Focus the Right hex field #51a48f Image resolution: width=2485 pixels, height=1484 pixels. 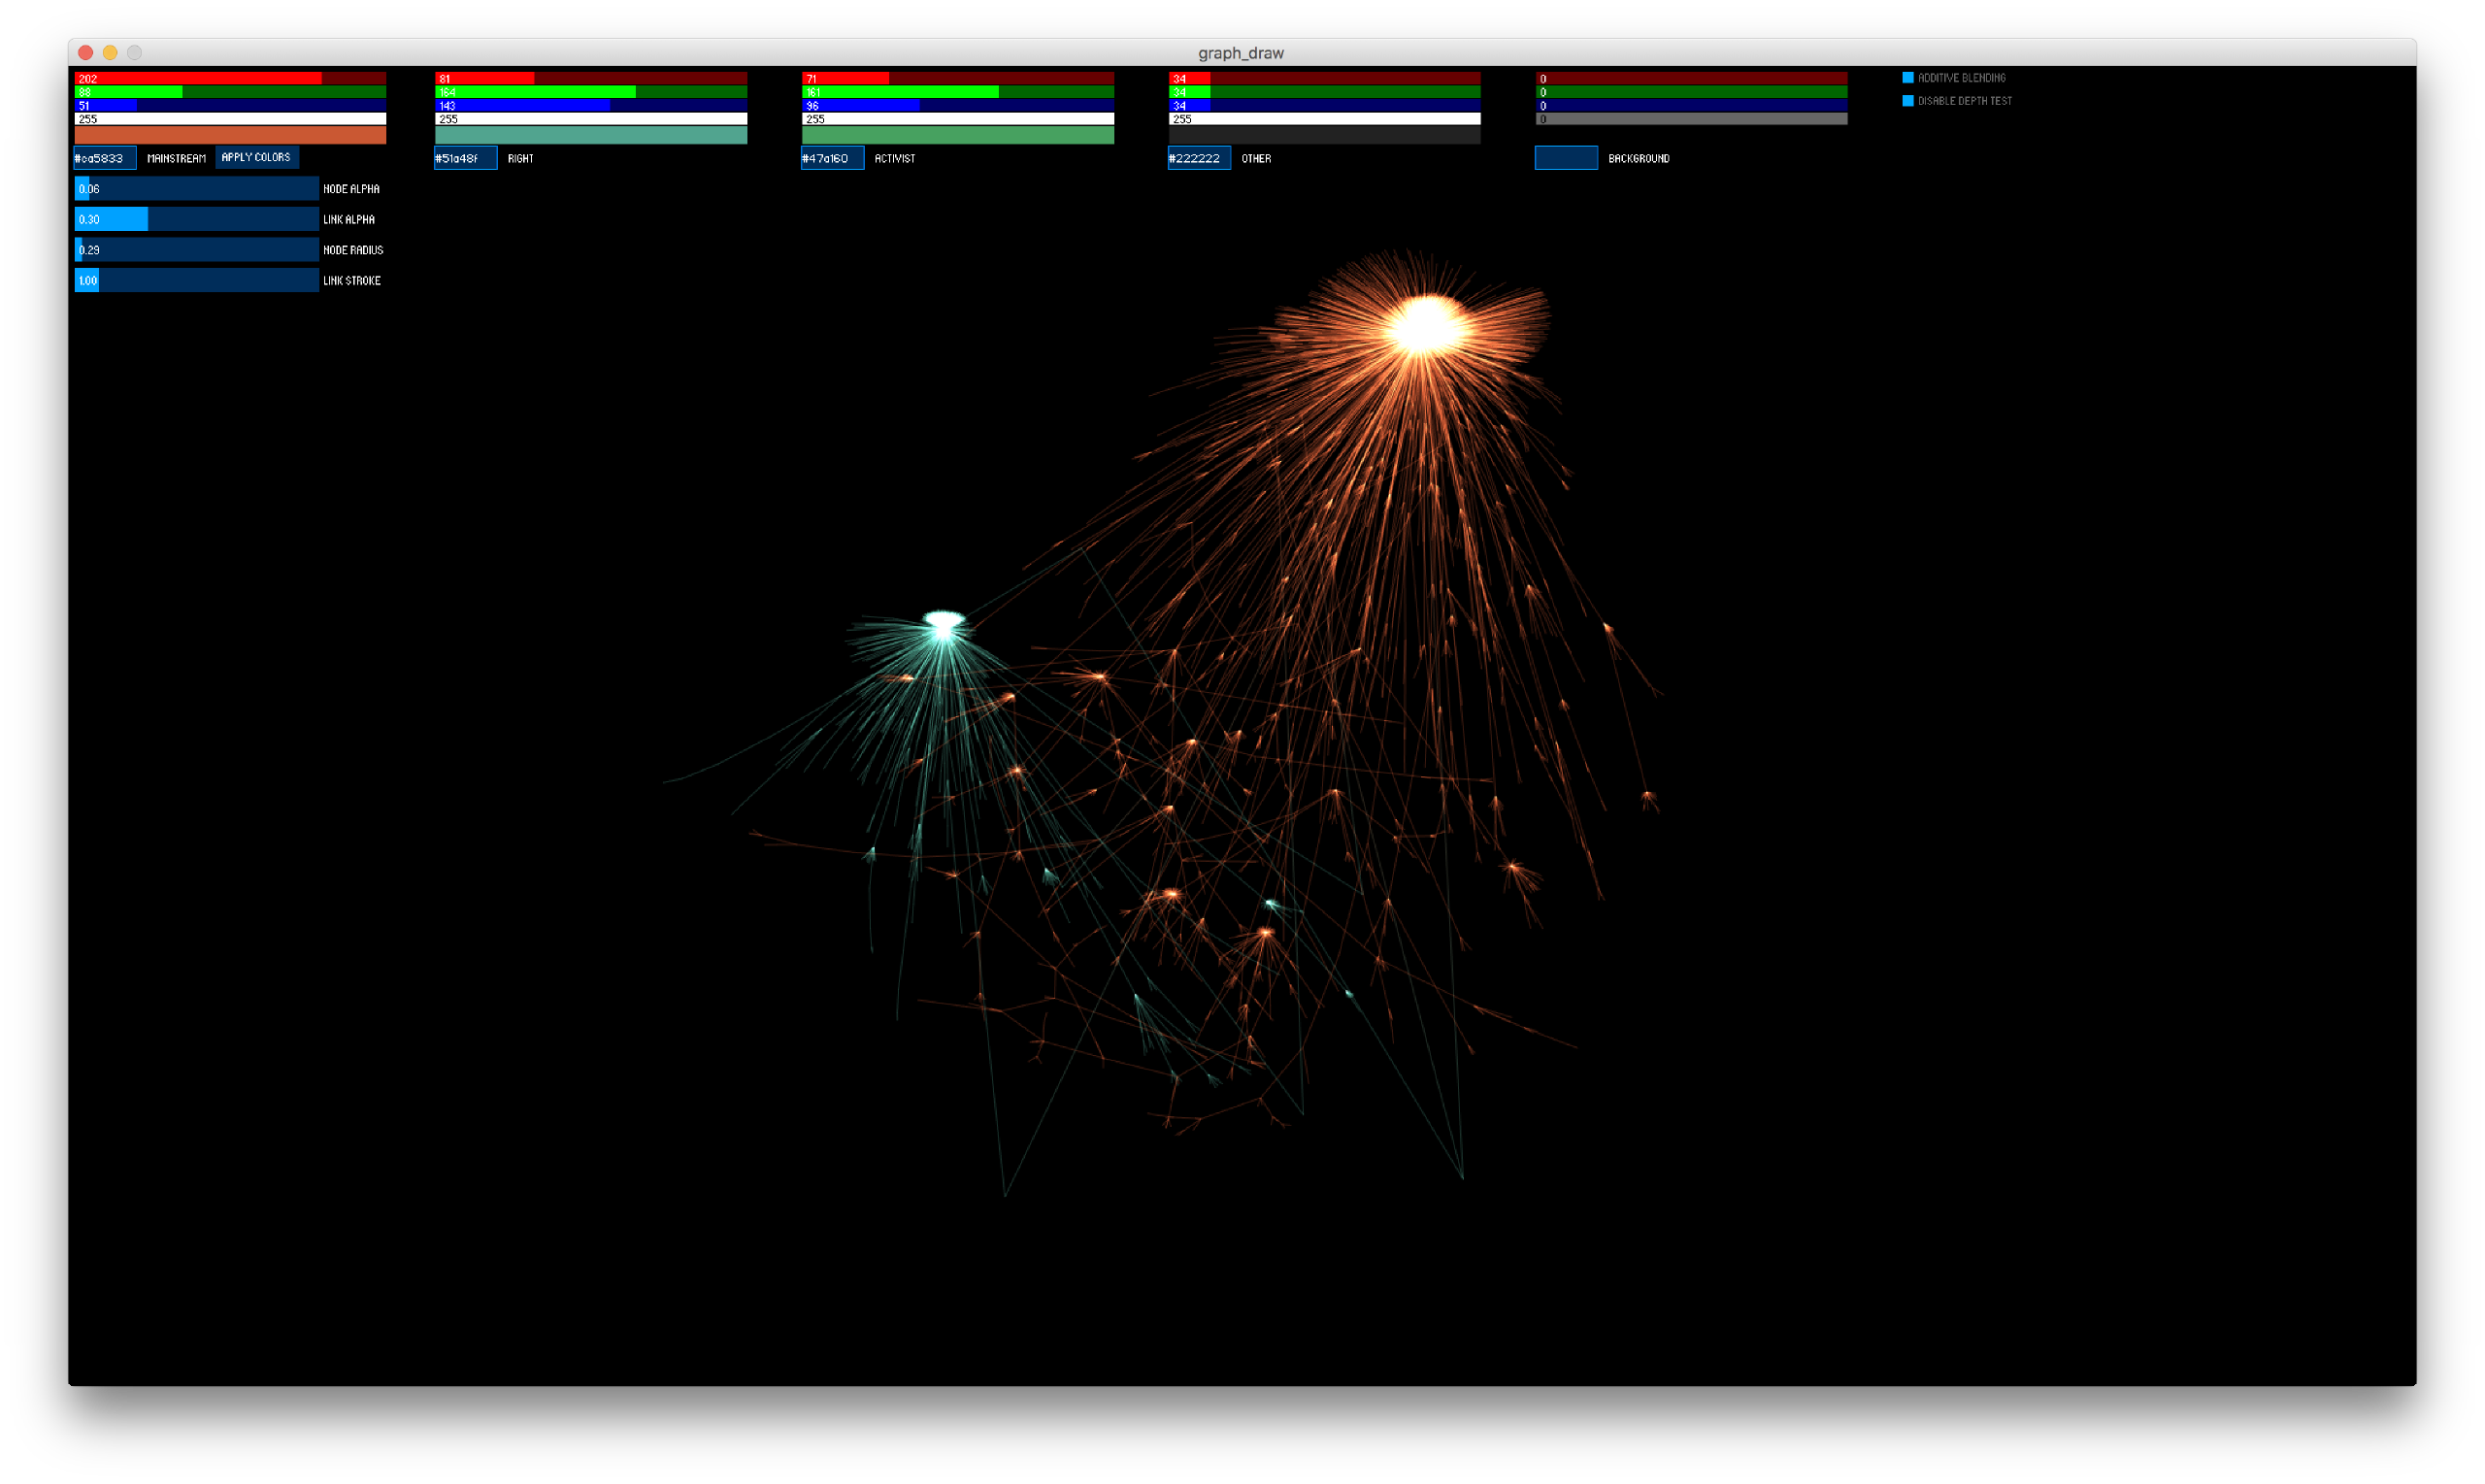click(465, 159)
